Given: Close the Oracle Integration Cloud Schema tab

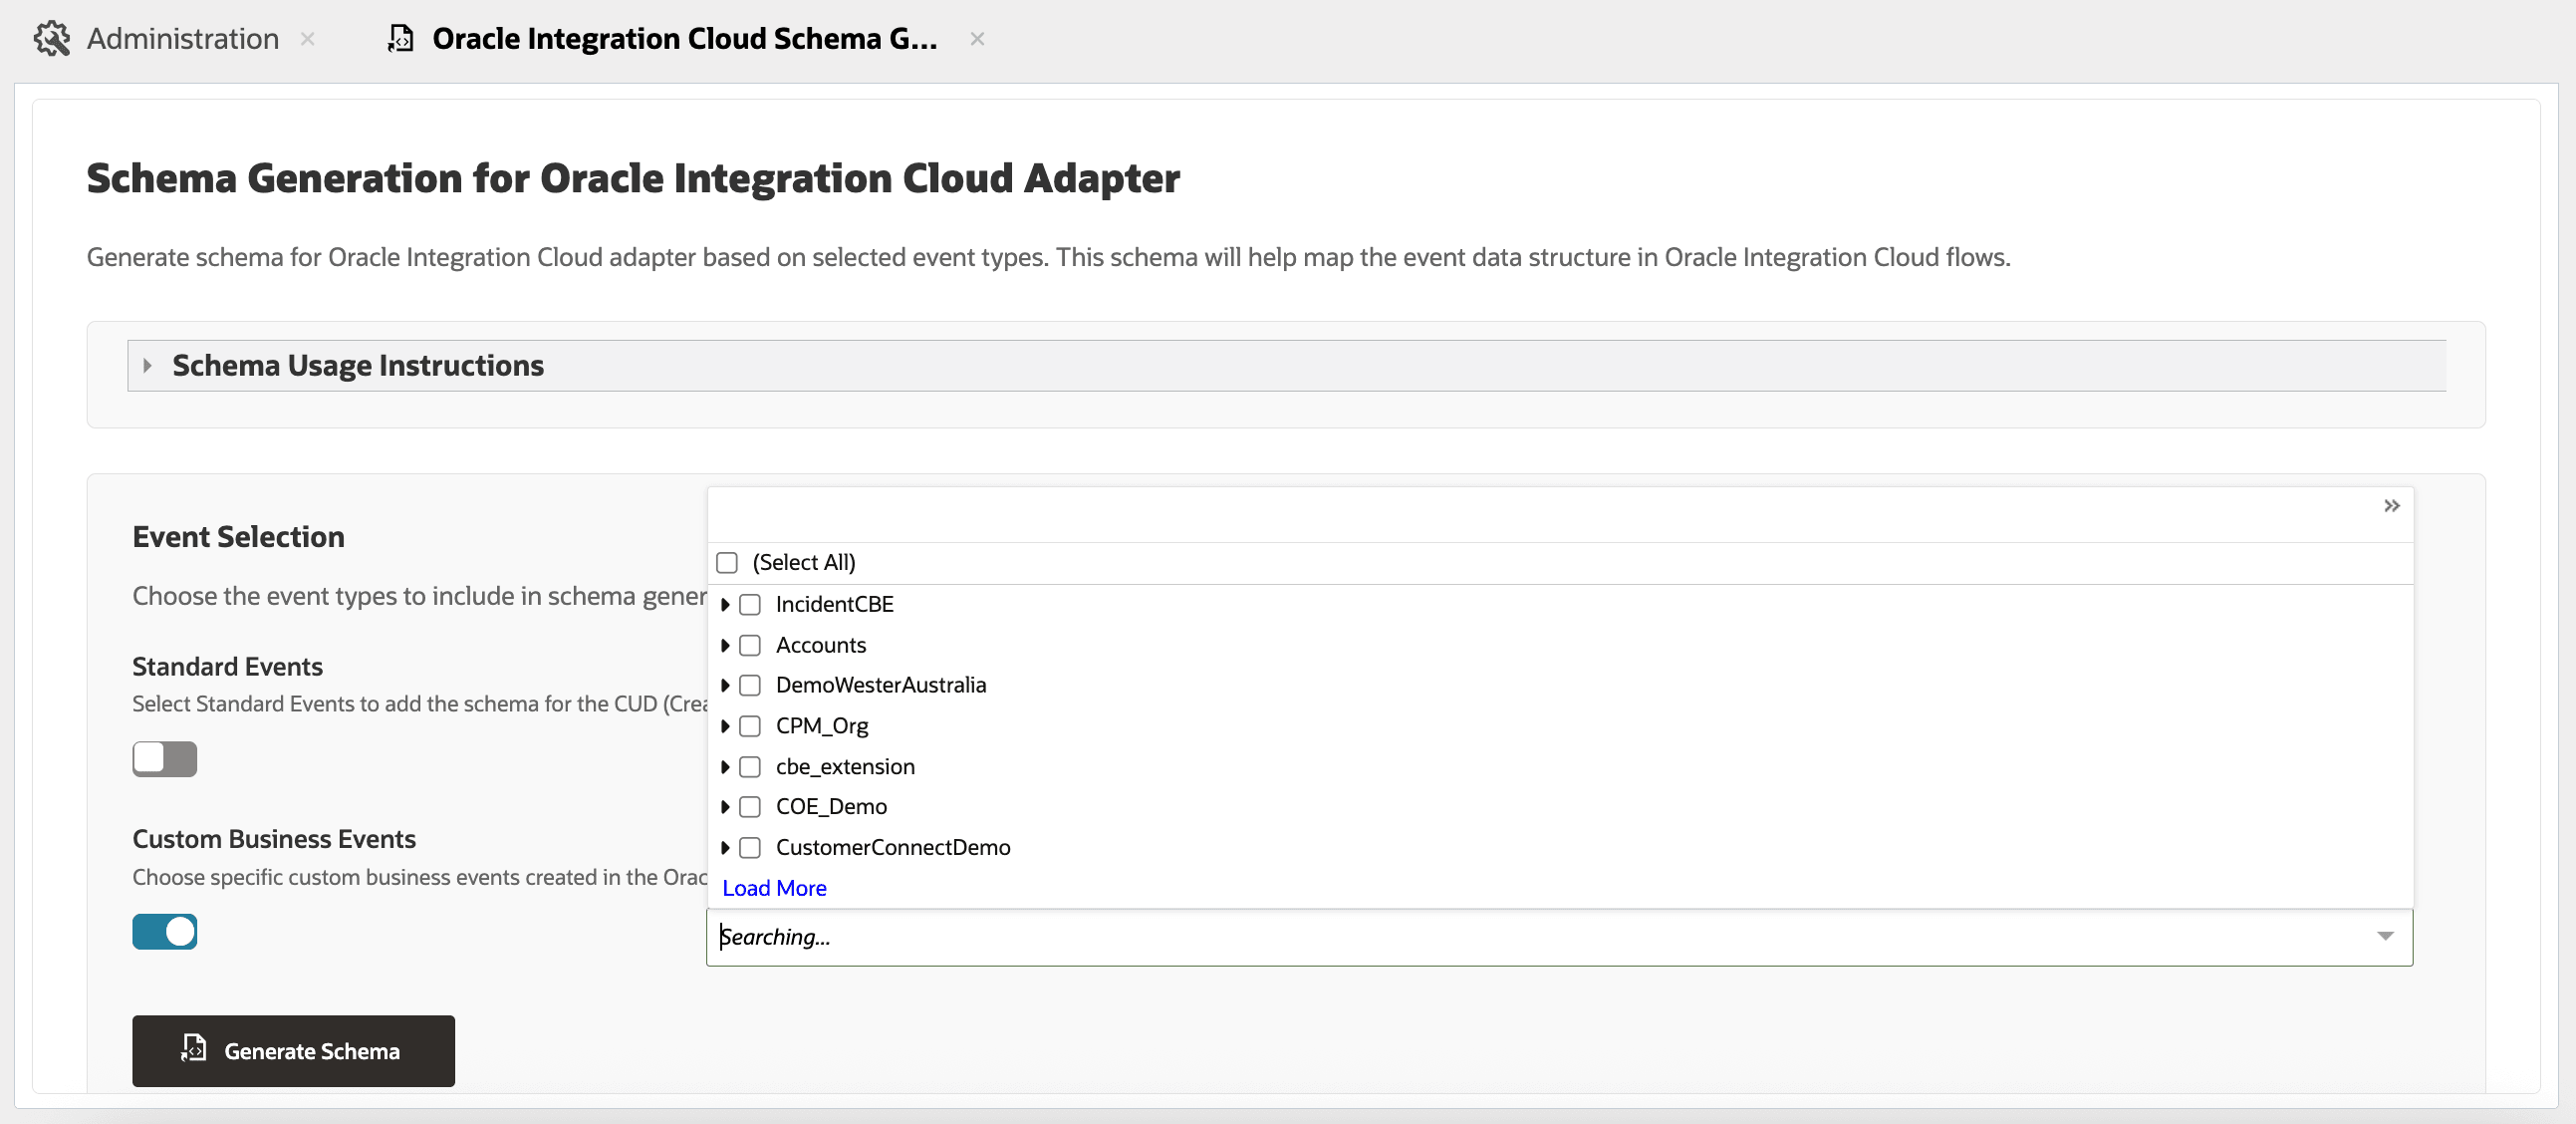Looking at the screenshot, I should coord(977,39).
